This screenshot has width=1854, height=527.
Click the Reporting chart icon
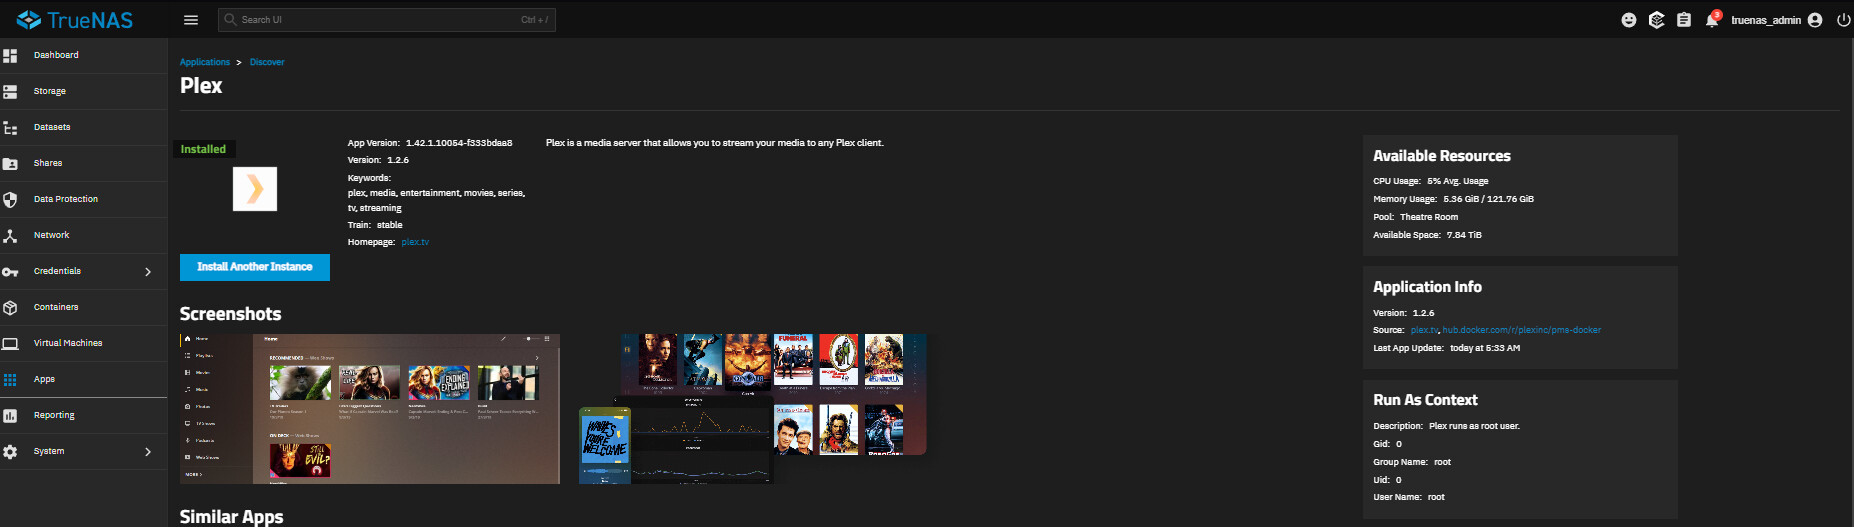[x=10, y=416]
